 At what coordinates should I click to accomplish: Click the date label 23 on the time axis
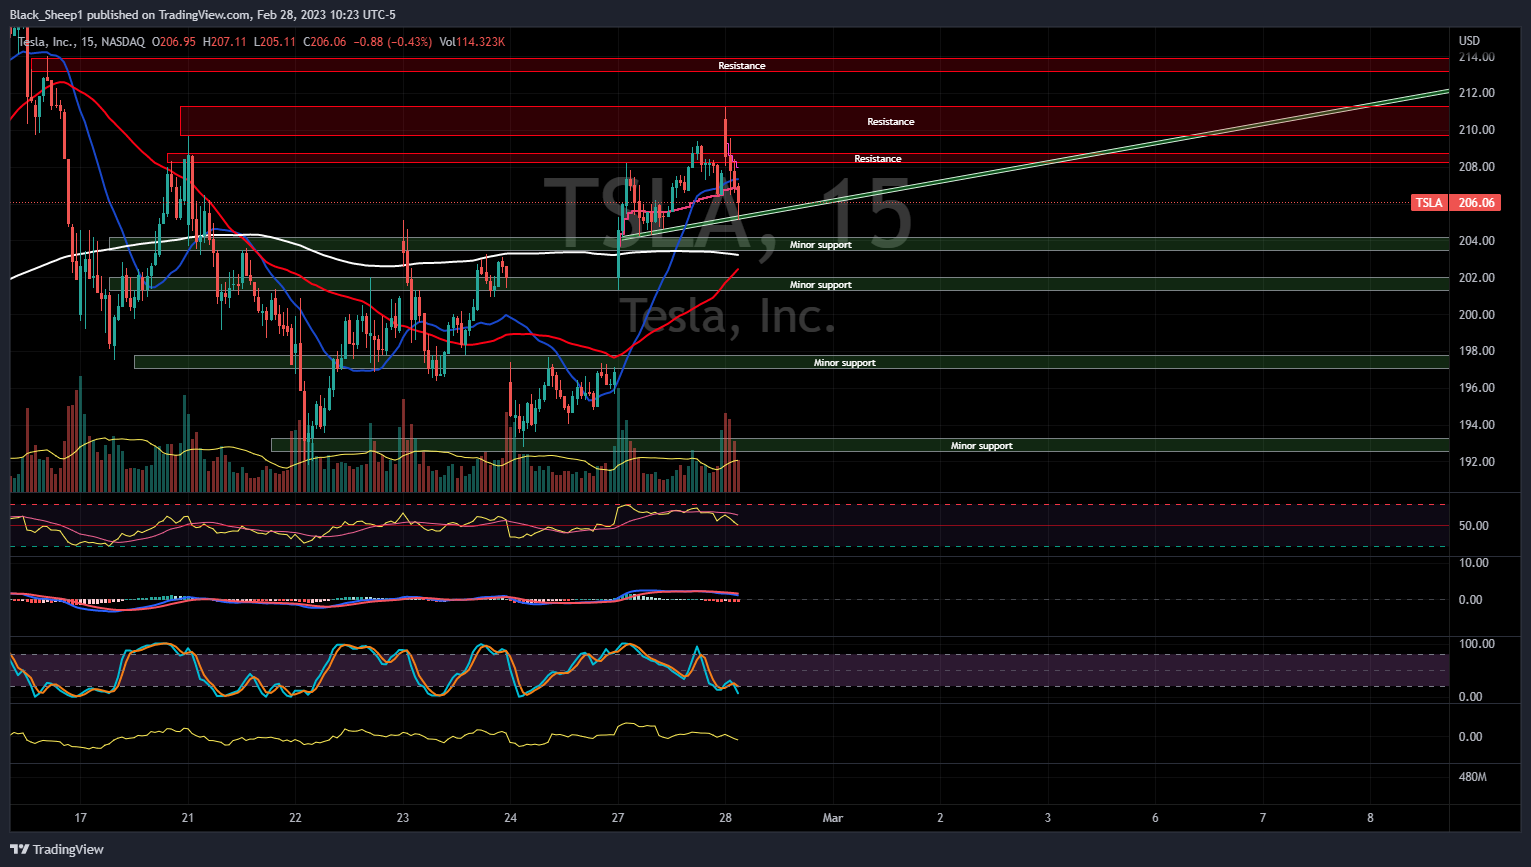click(x=403, y=818)
